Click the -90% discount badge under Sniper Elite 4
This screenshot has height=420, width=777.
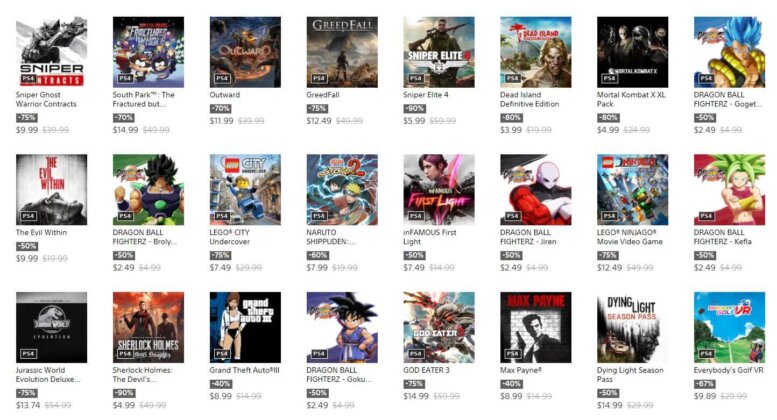point(414,108)
